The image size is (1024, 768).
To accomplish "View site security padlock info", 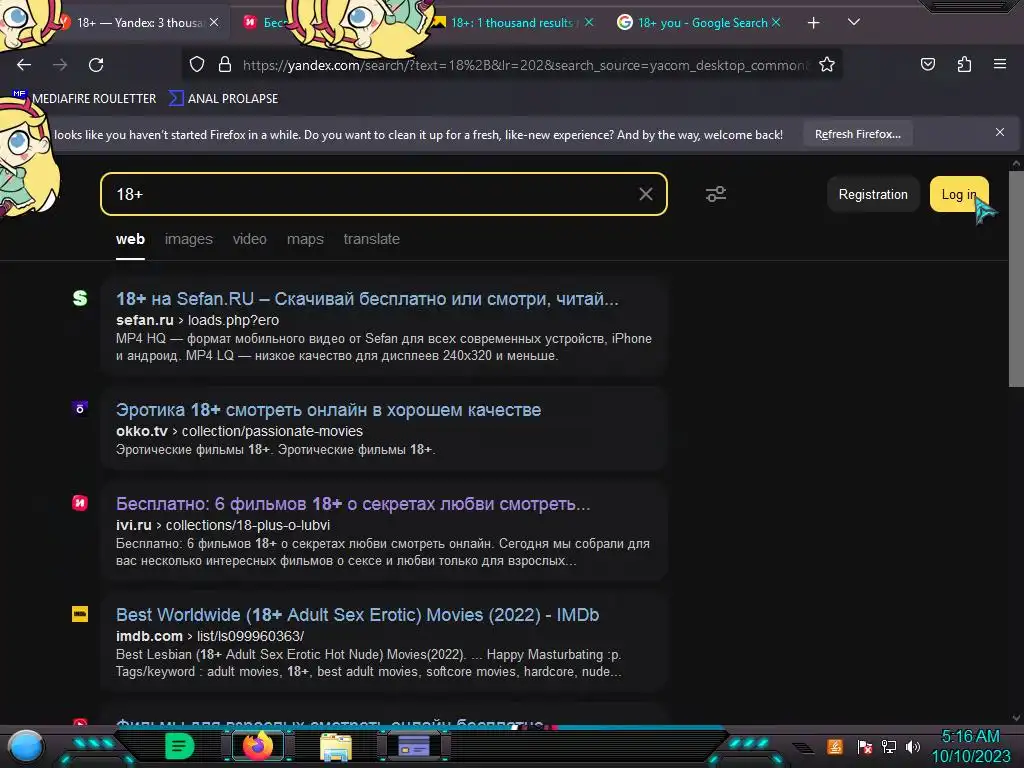I will click(x=225, y=65).
